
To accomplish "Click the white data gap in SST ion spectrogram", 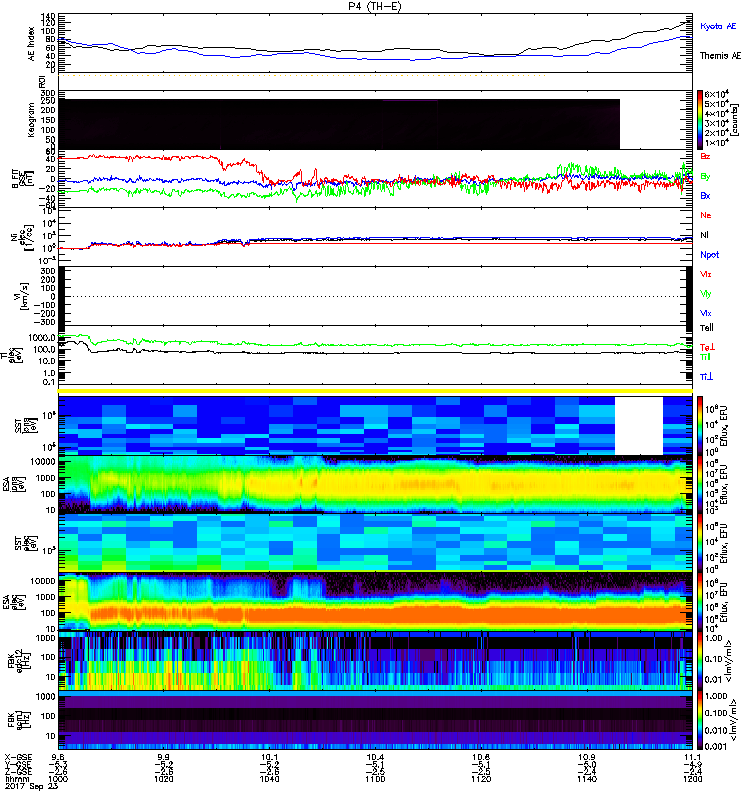I will click(x=639, y=426).
